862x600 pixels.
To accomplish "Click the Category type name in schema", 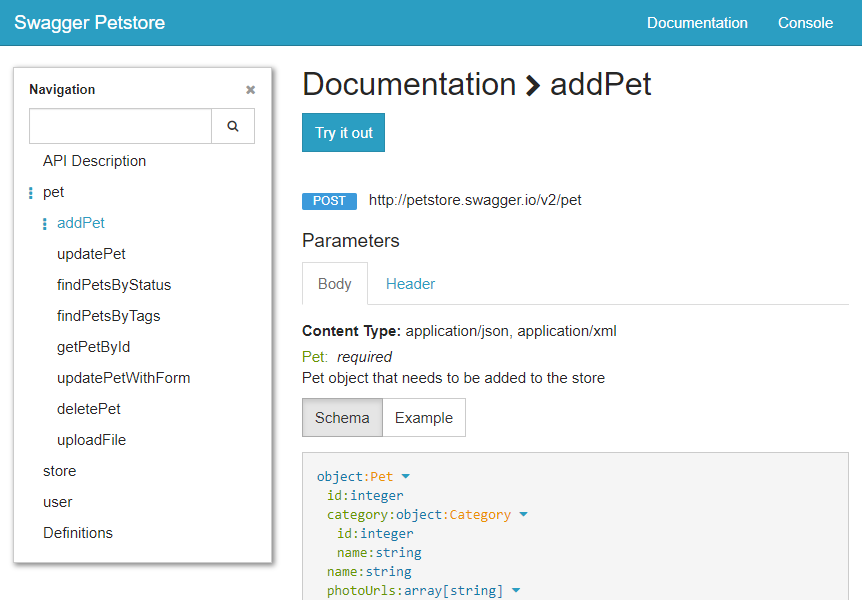I will (480, 514).
